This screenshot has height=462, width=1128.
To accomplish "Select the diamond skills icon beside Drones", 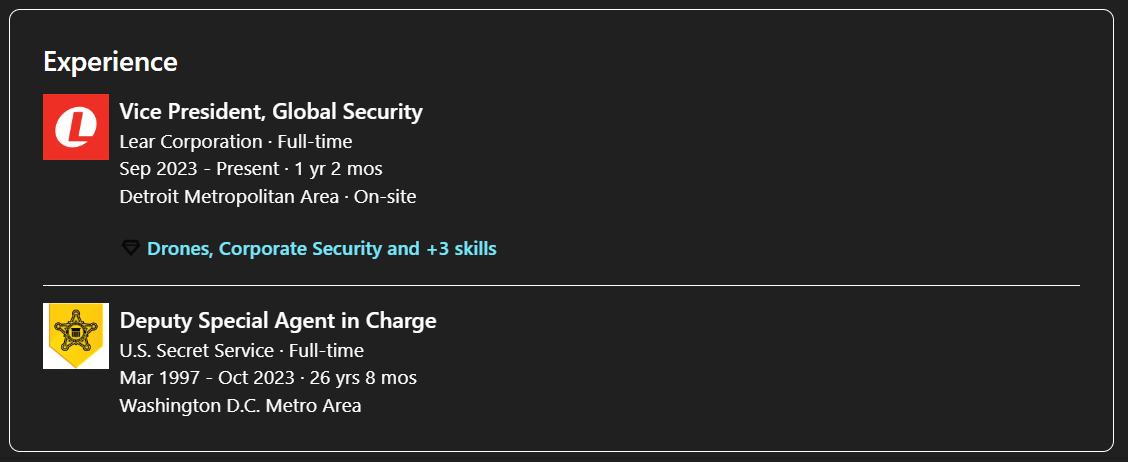I will 130,249.
